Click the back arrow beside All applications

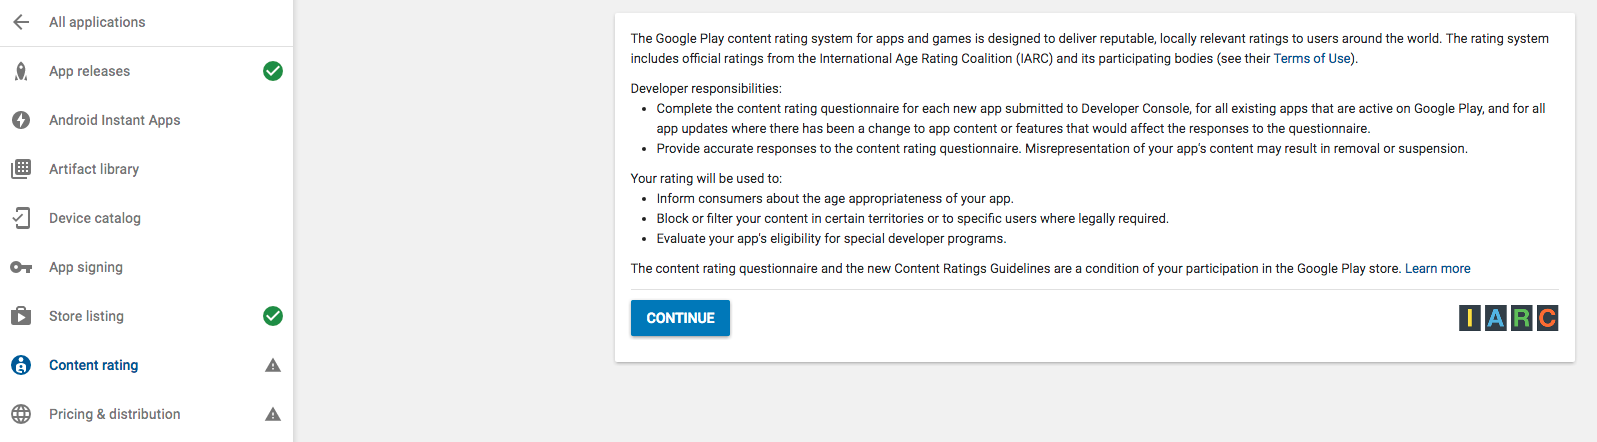(x=21, y=22)
